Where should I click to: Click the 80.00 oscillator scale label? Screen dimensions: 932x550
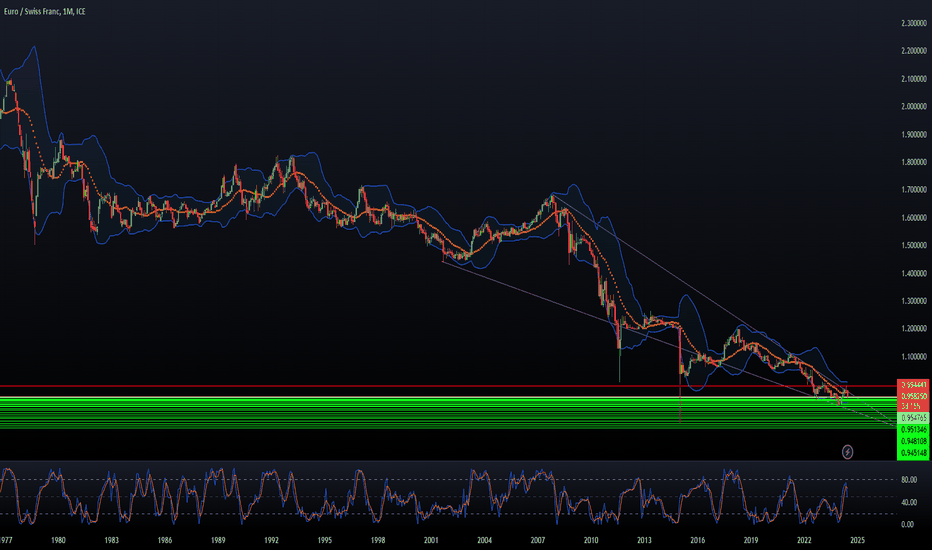908,480
